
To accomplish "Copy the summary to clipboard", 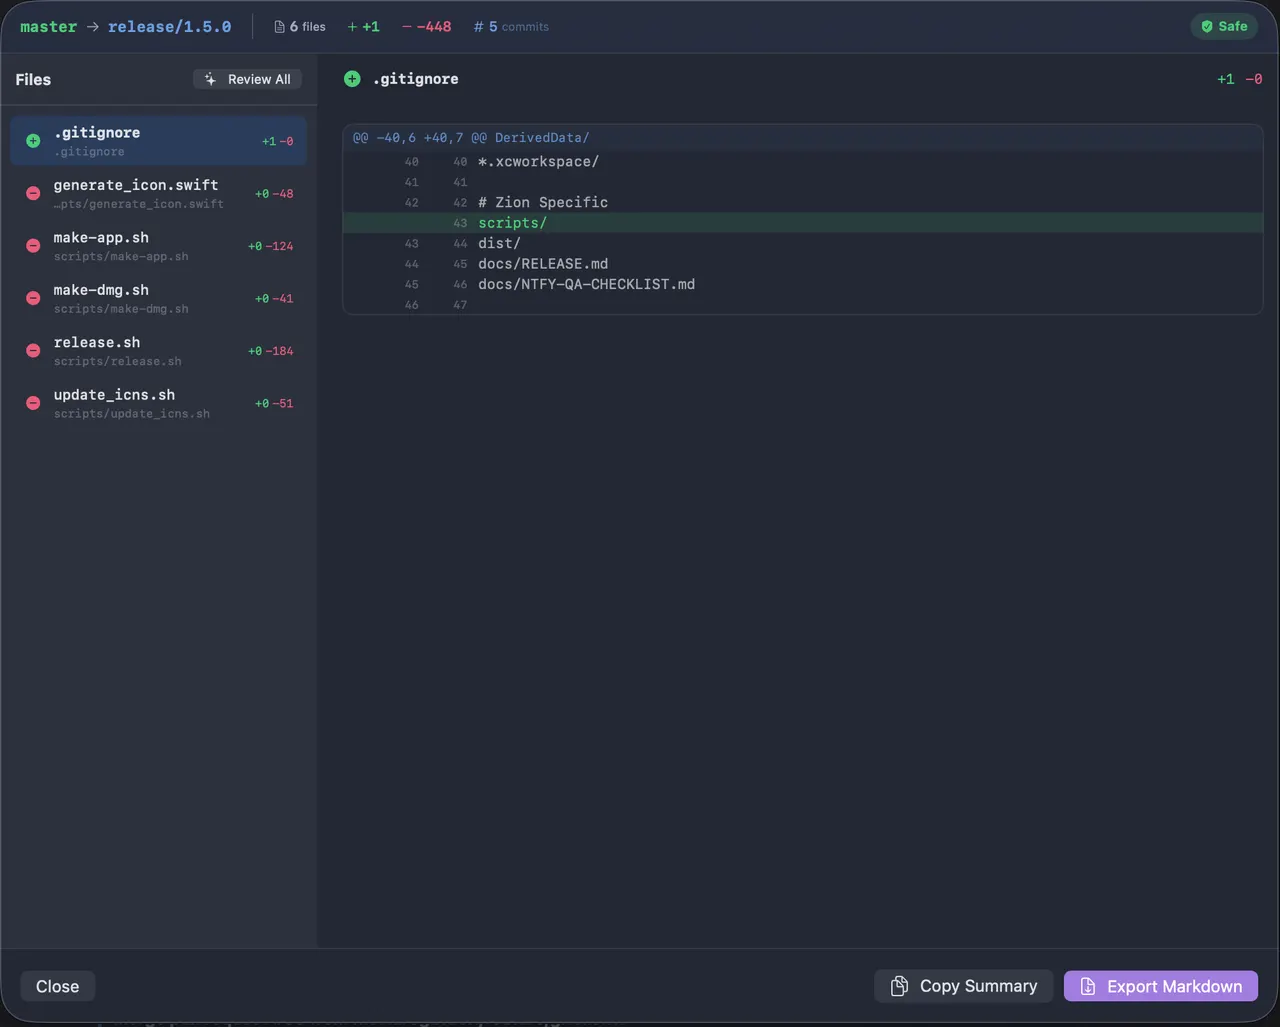I will (x=964, y=986).
